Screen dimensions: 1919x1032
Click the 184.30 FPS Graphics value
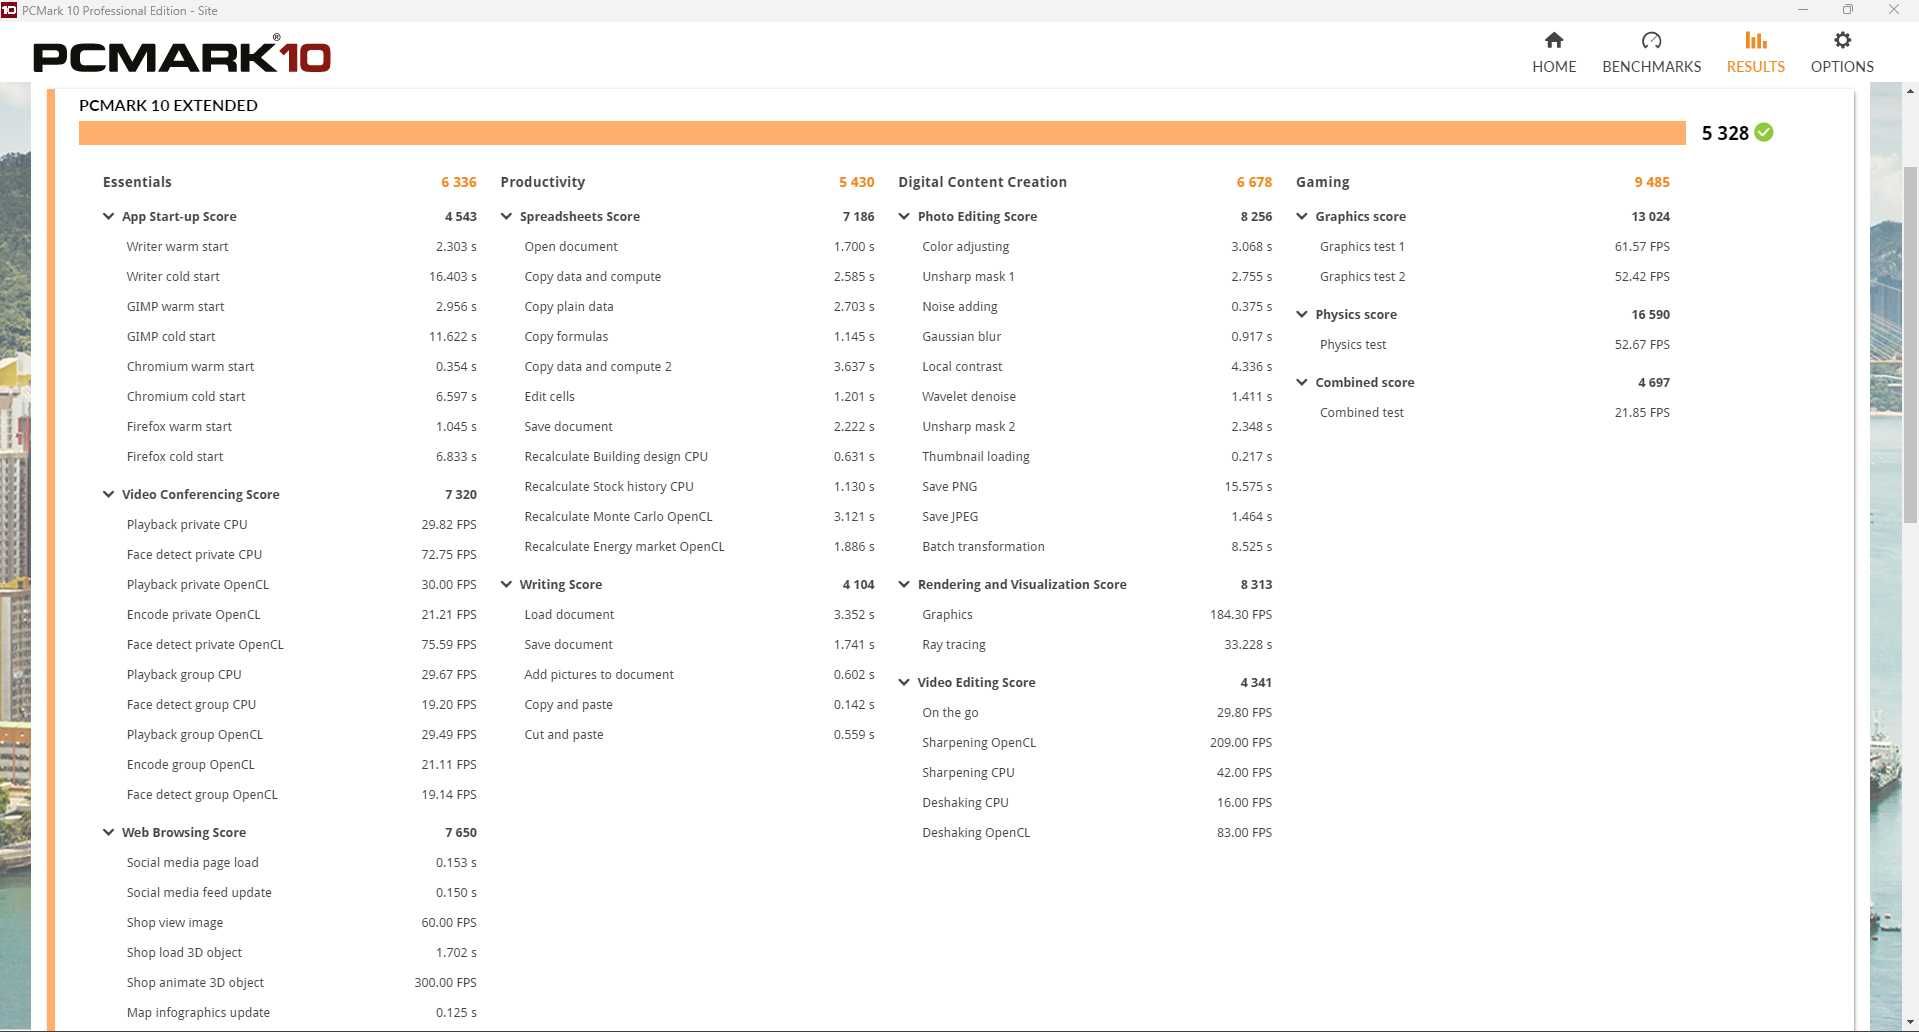click(x=1241, y=614)
